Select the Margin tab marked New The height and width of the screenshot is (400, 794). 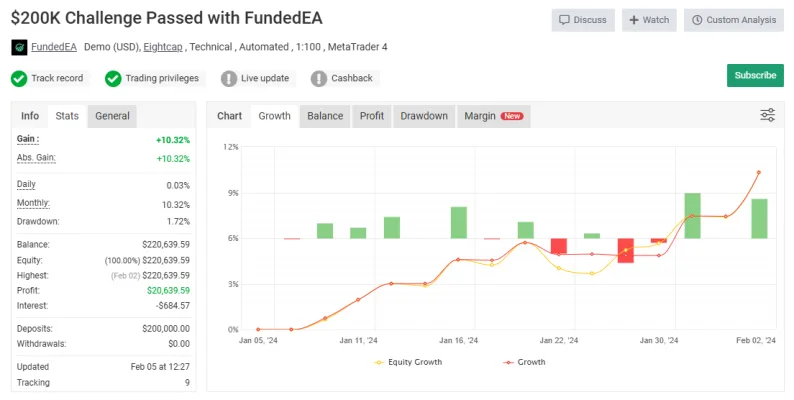point(494,116)
